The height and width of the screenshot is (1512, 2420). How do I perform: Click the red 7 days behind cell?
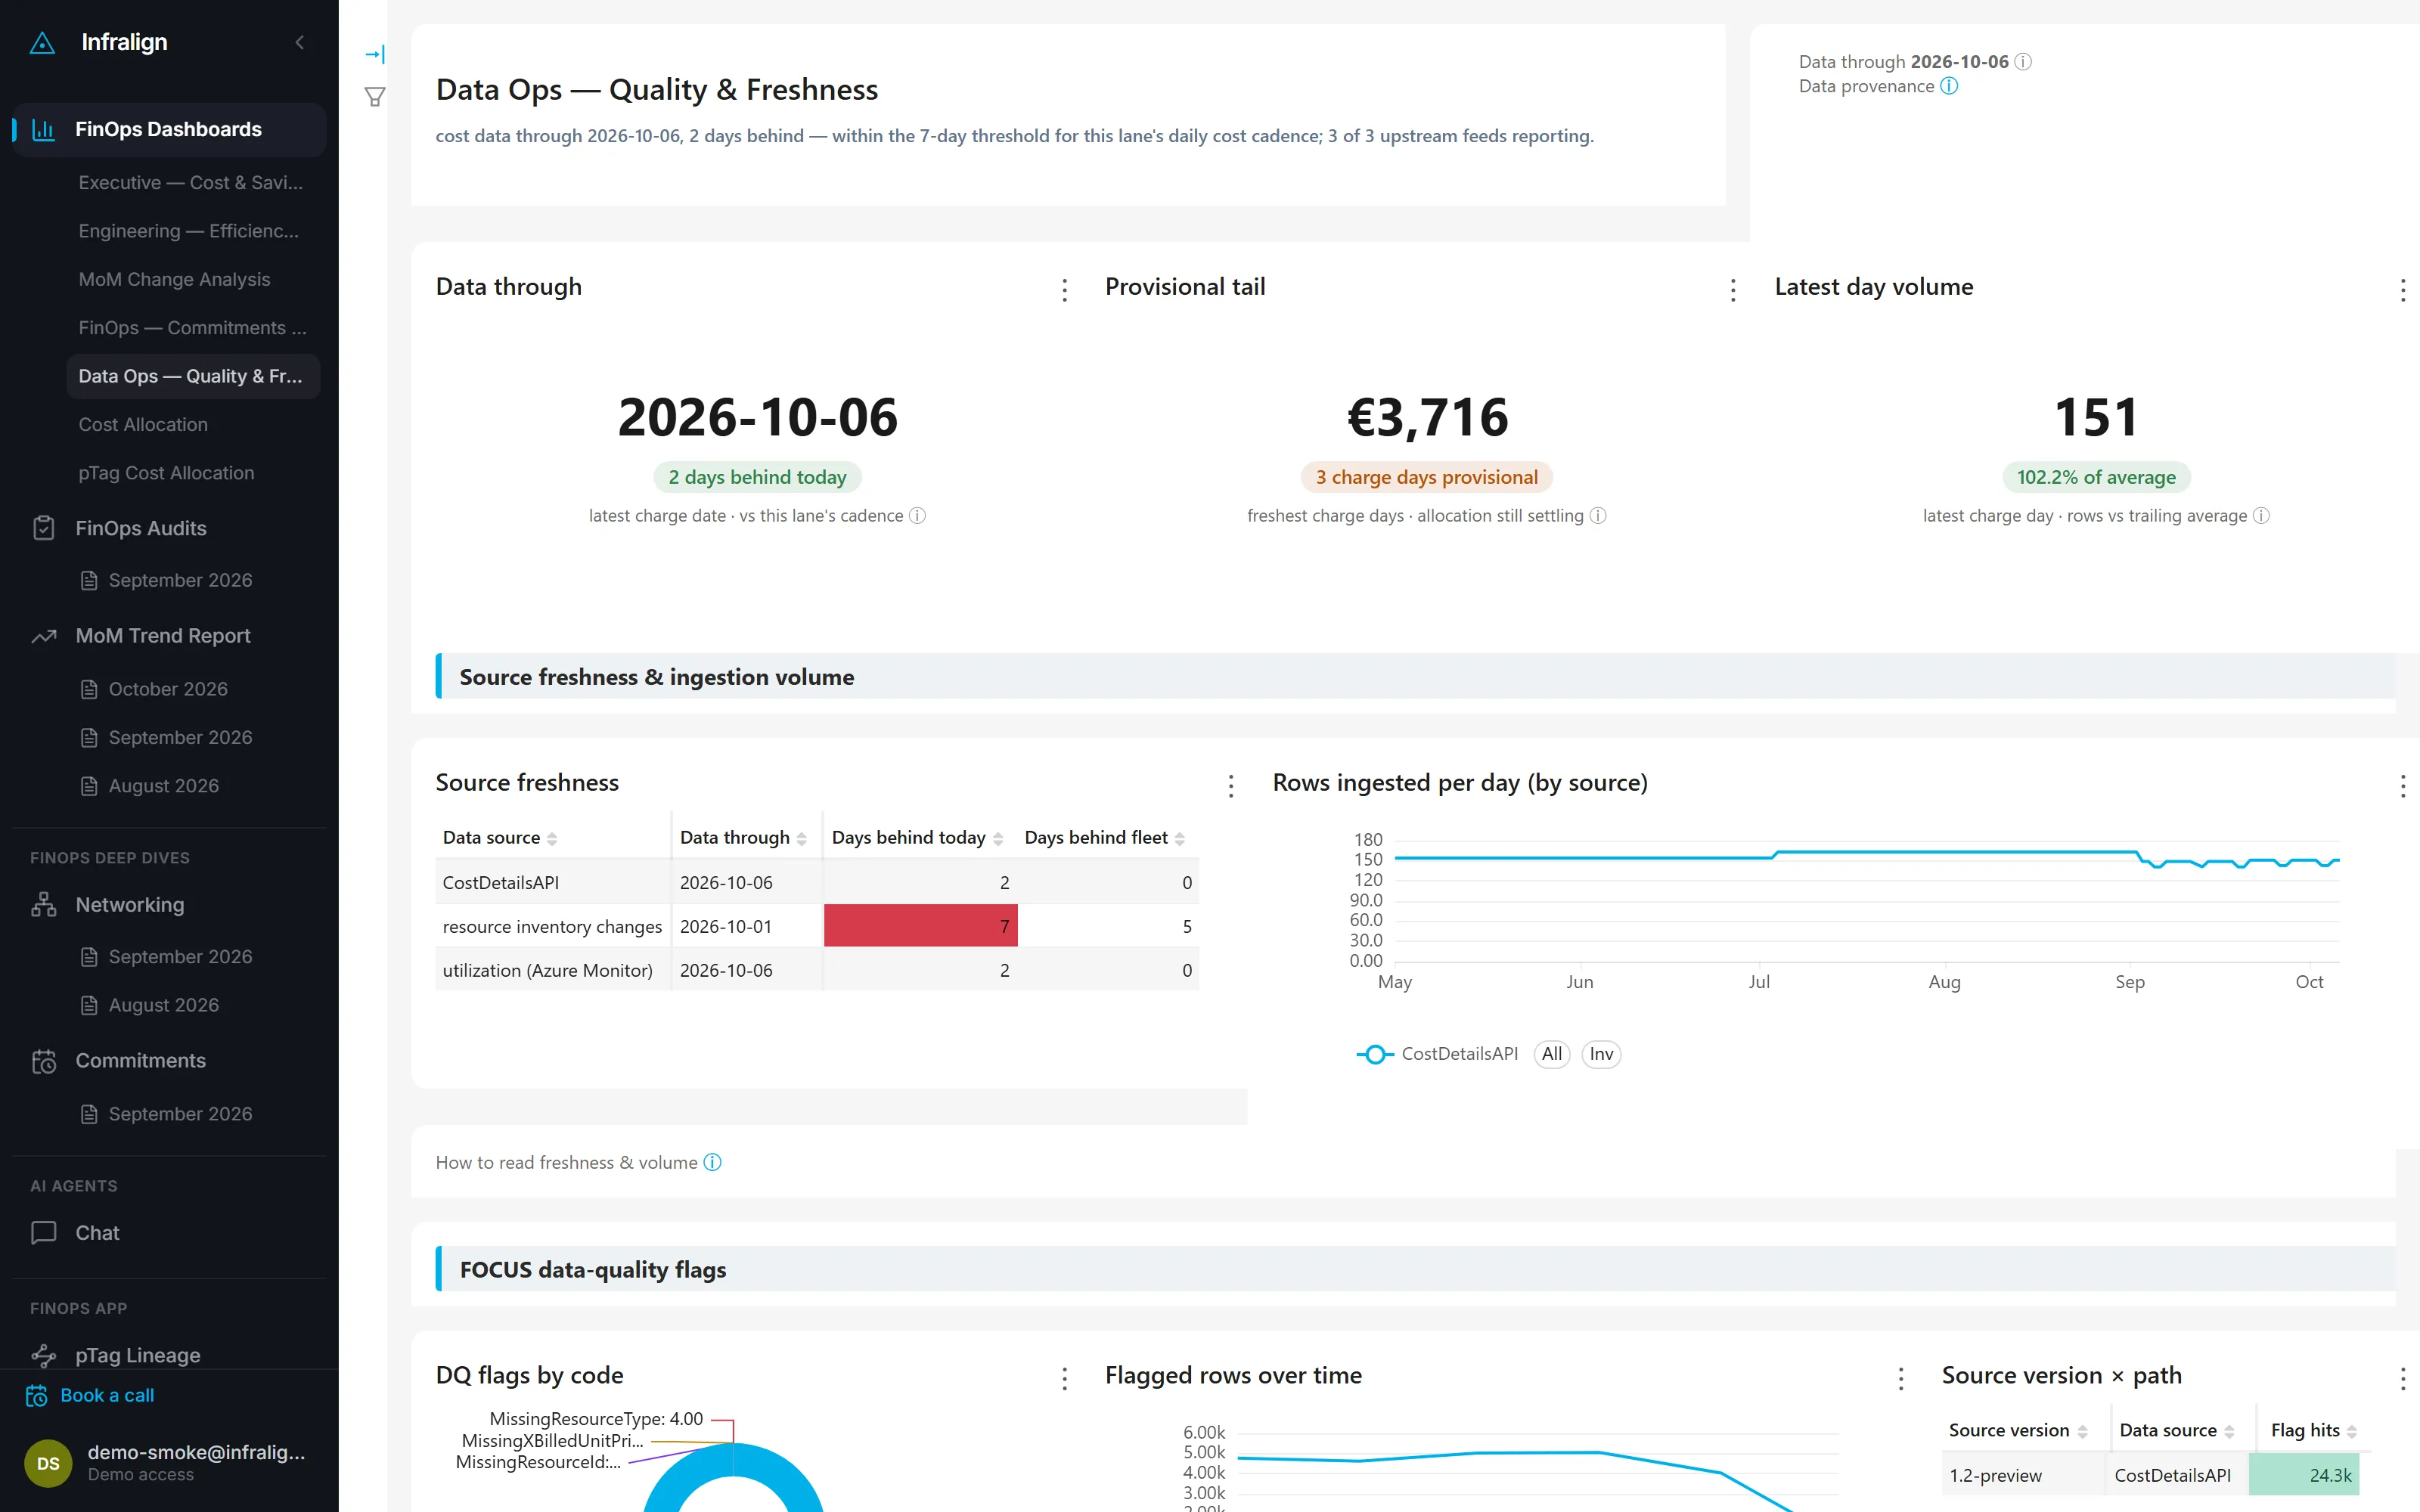(x=920, y=926)
